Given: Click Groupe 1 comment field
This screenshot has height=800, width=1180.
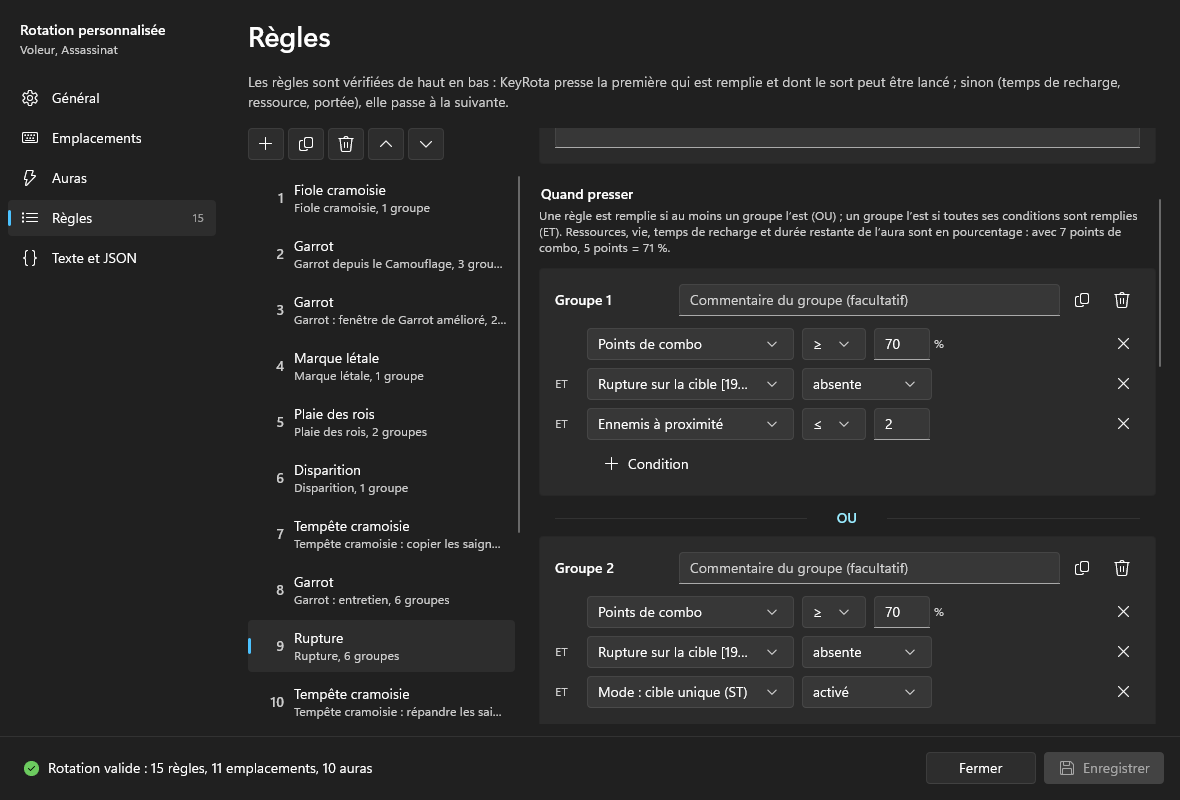Looking at the screenshot, I should [x=869, y=300].
